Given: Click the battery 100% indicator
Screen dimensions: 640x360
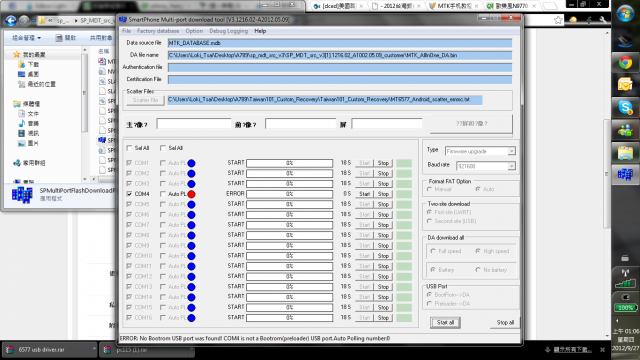Looking at the screenshot, I should tap(625, 308).
